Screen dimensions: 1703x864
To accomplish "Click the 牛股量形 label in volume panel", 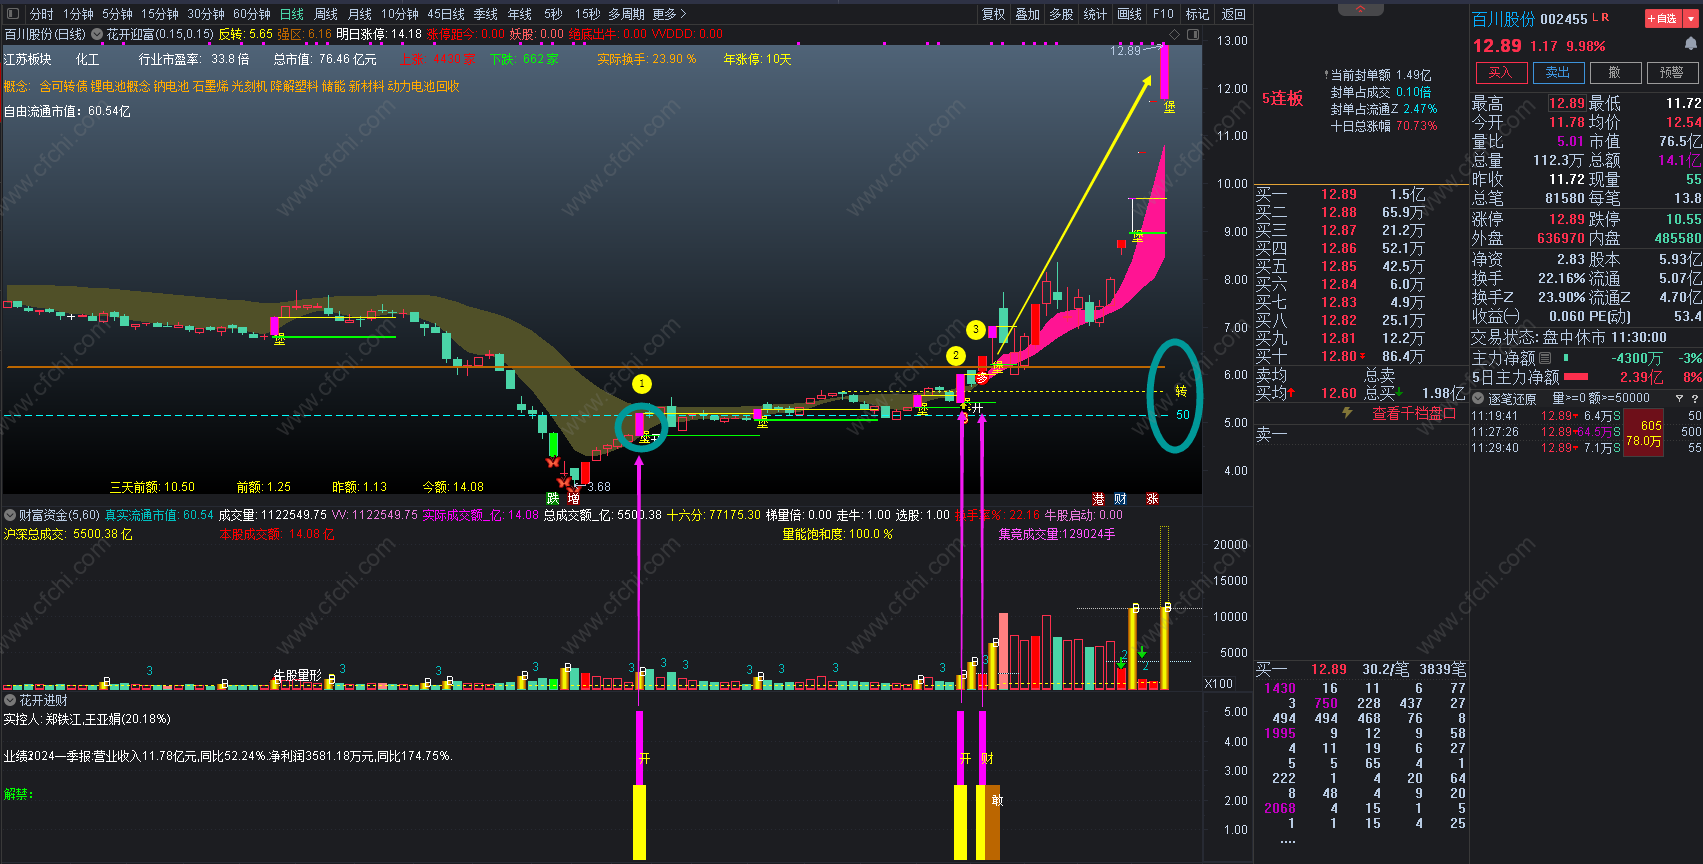I will [x=298, y=676].
